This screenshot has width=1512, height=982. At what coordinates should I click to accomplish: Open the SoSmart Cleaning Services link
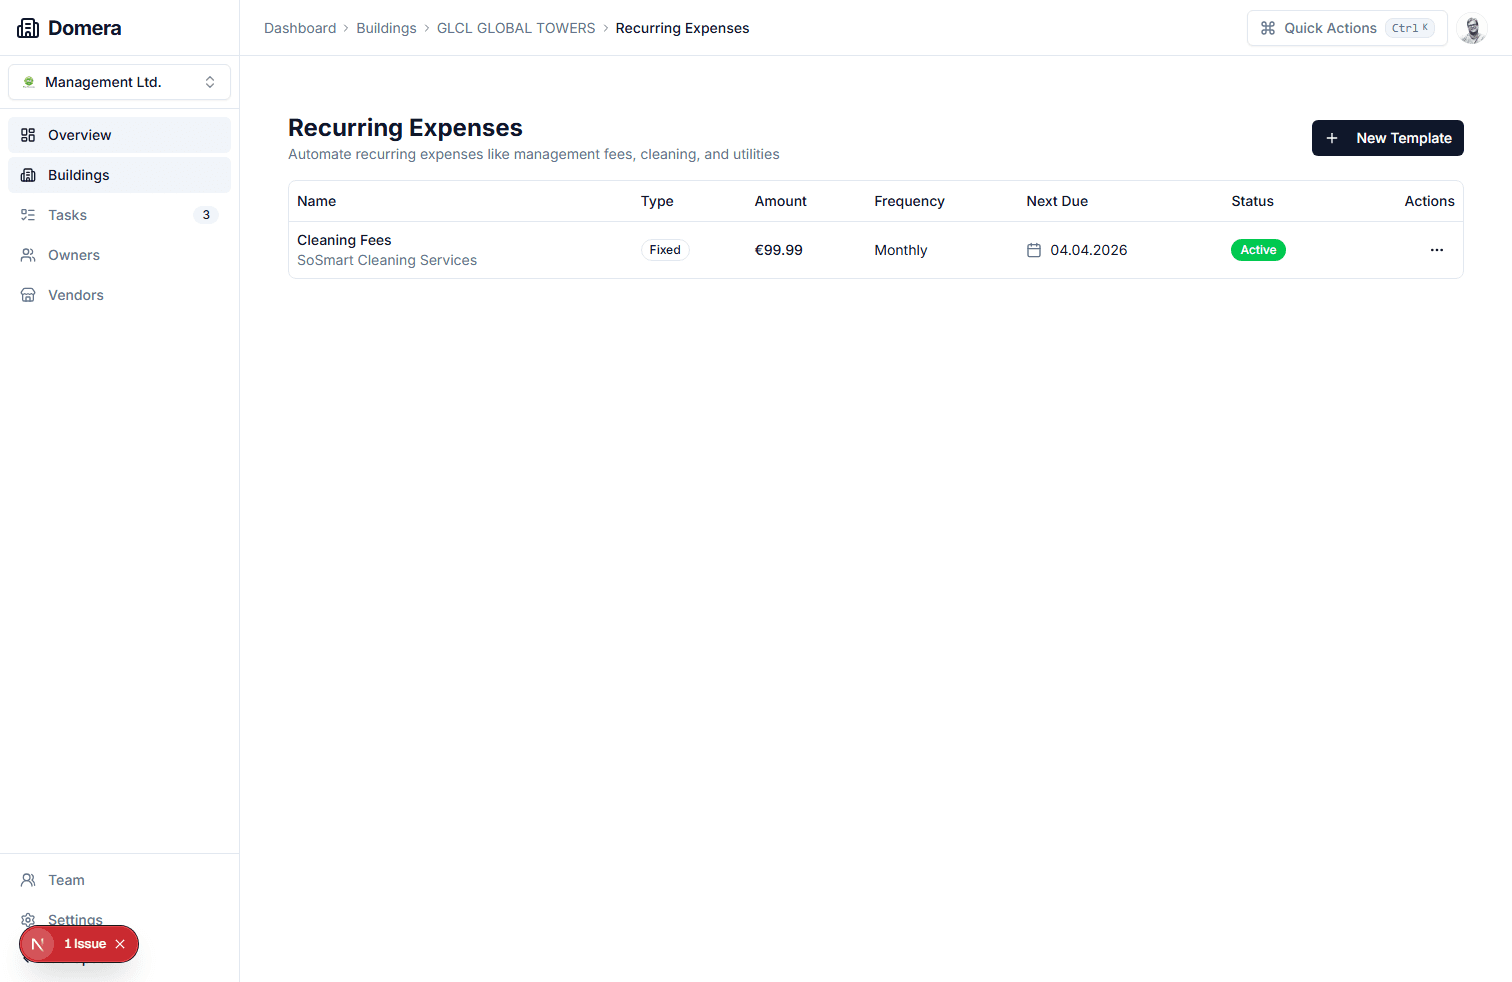386,259
